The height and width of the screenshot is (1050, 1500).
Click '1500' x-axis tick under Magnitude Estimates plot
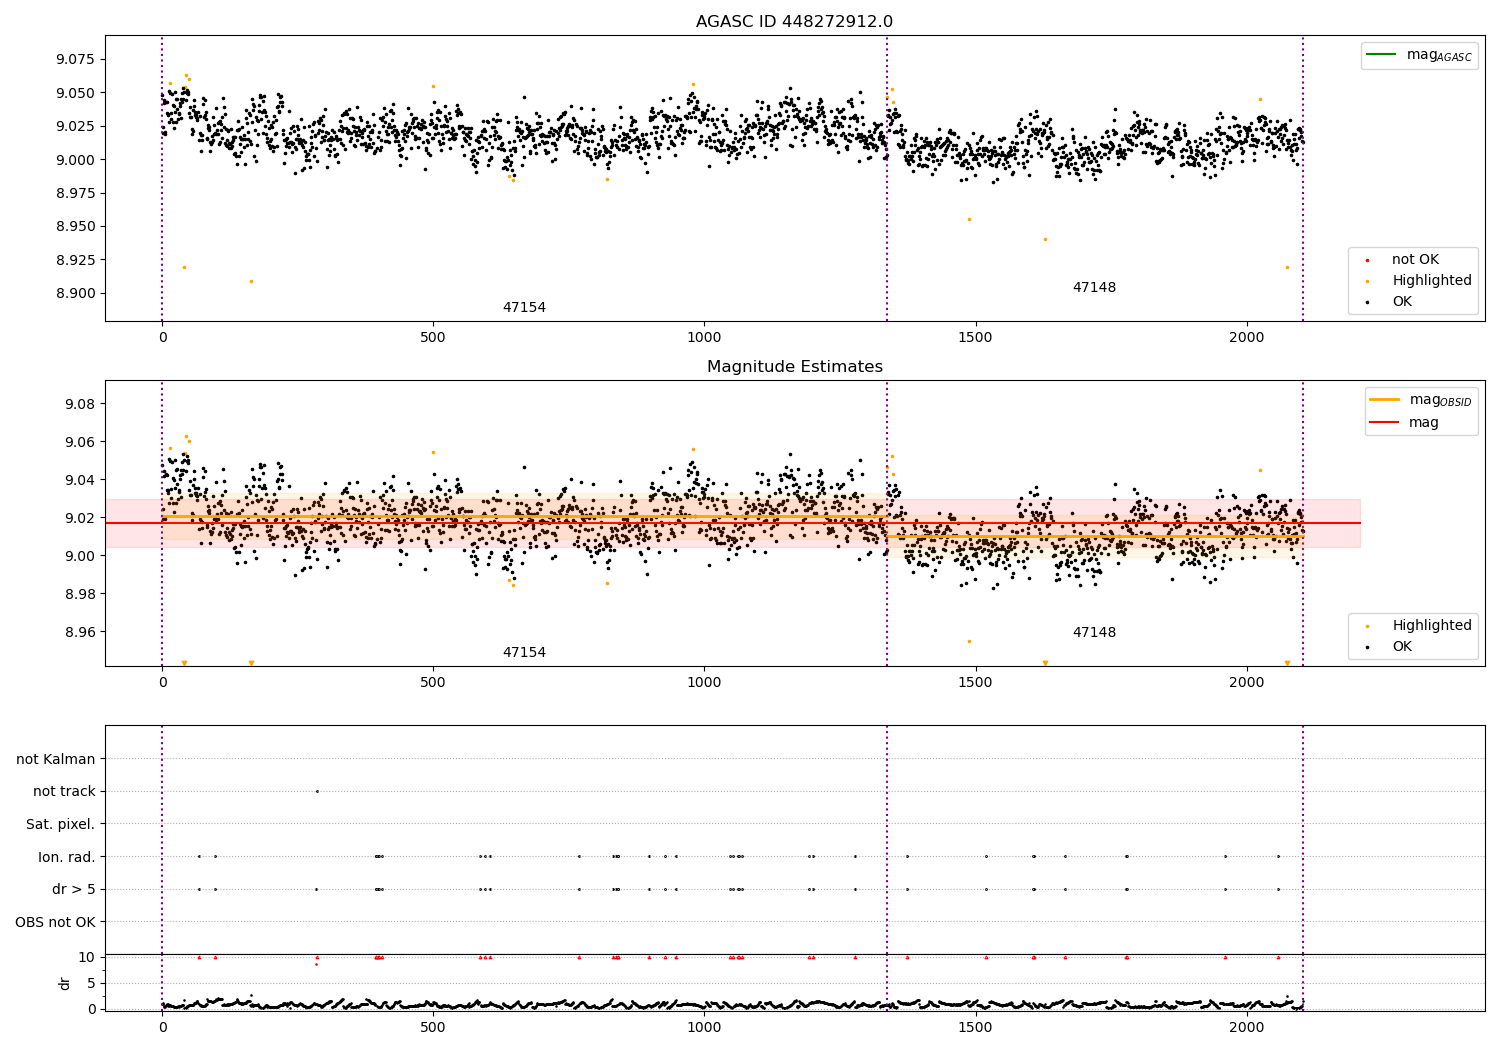click(975, 683)
